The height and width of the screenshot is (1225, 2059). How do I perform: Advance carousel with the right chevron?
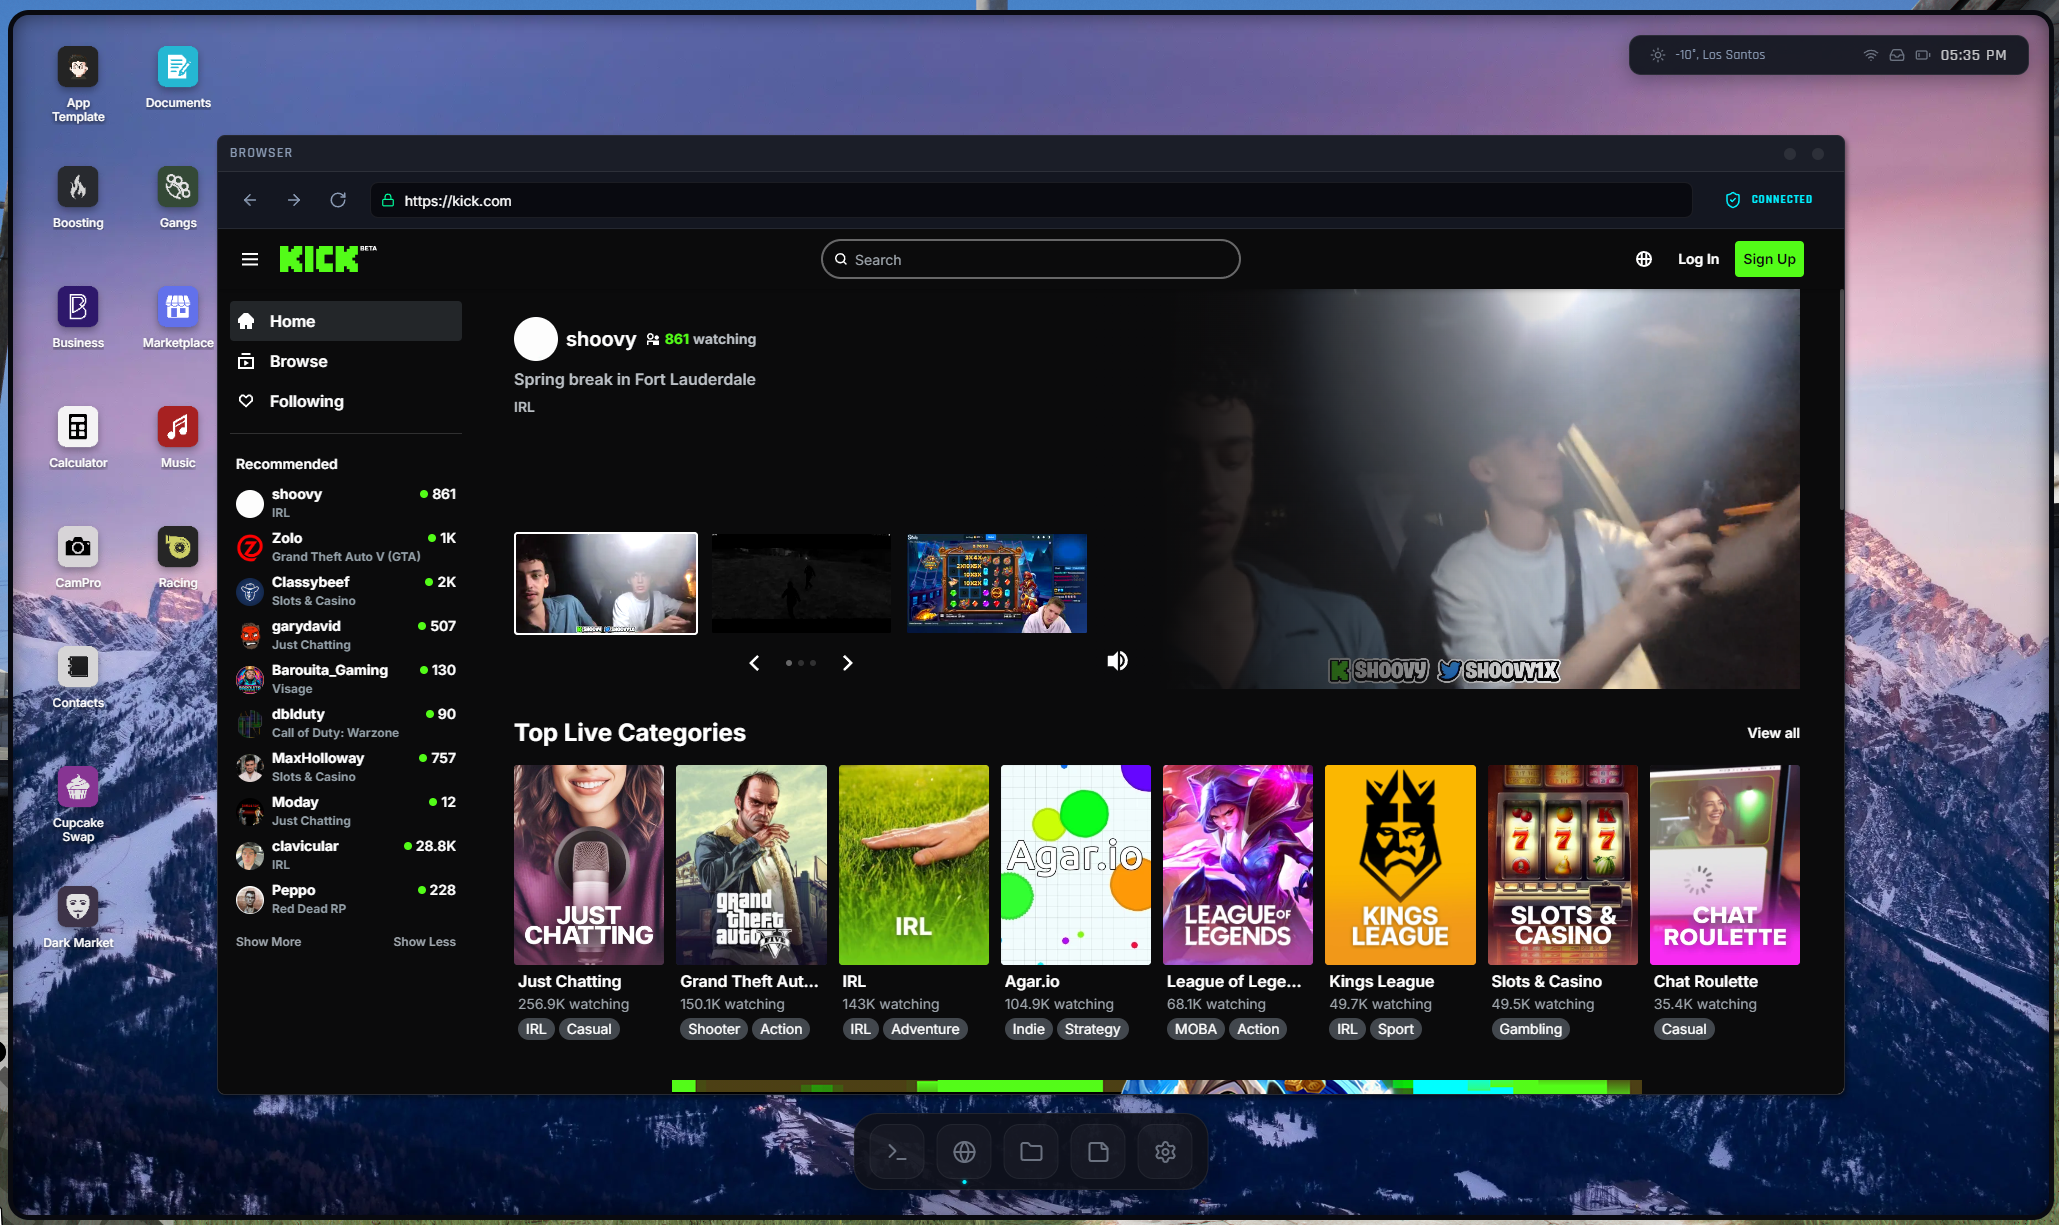847,663
